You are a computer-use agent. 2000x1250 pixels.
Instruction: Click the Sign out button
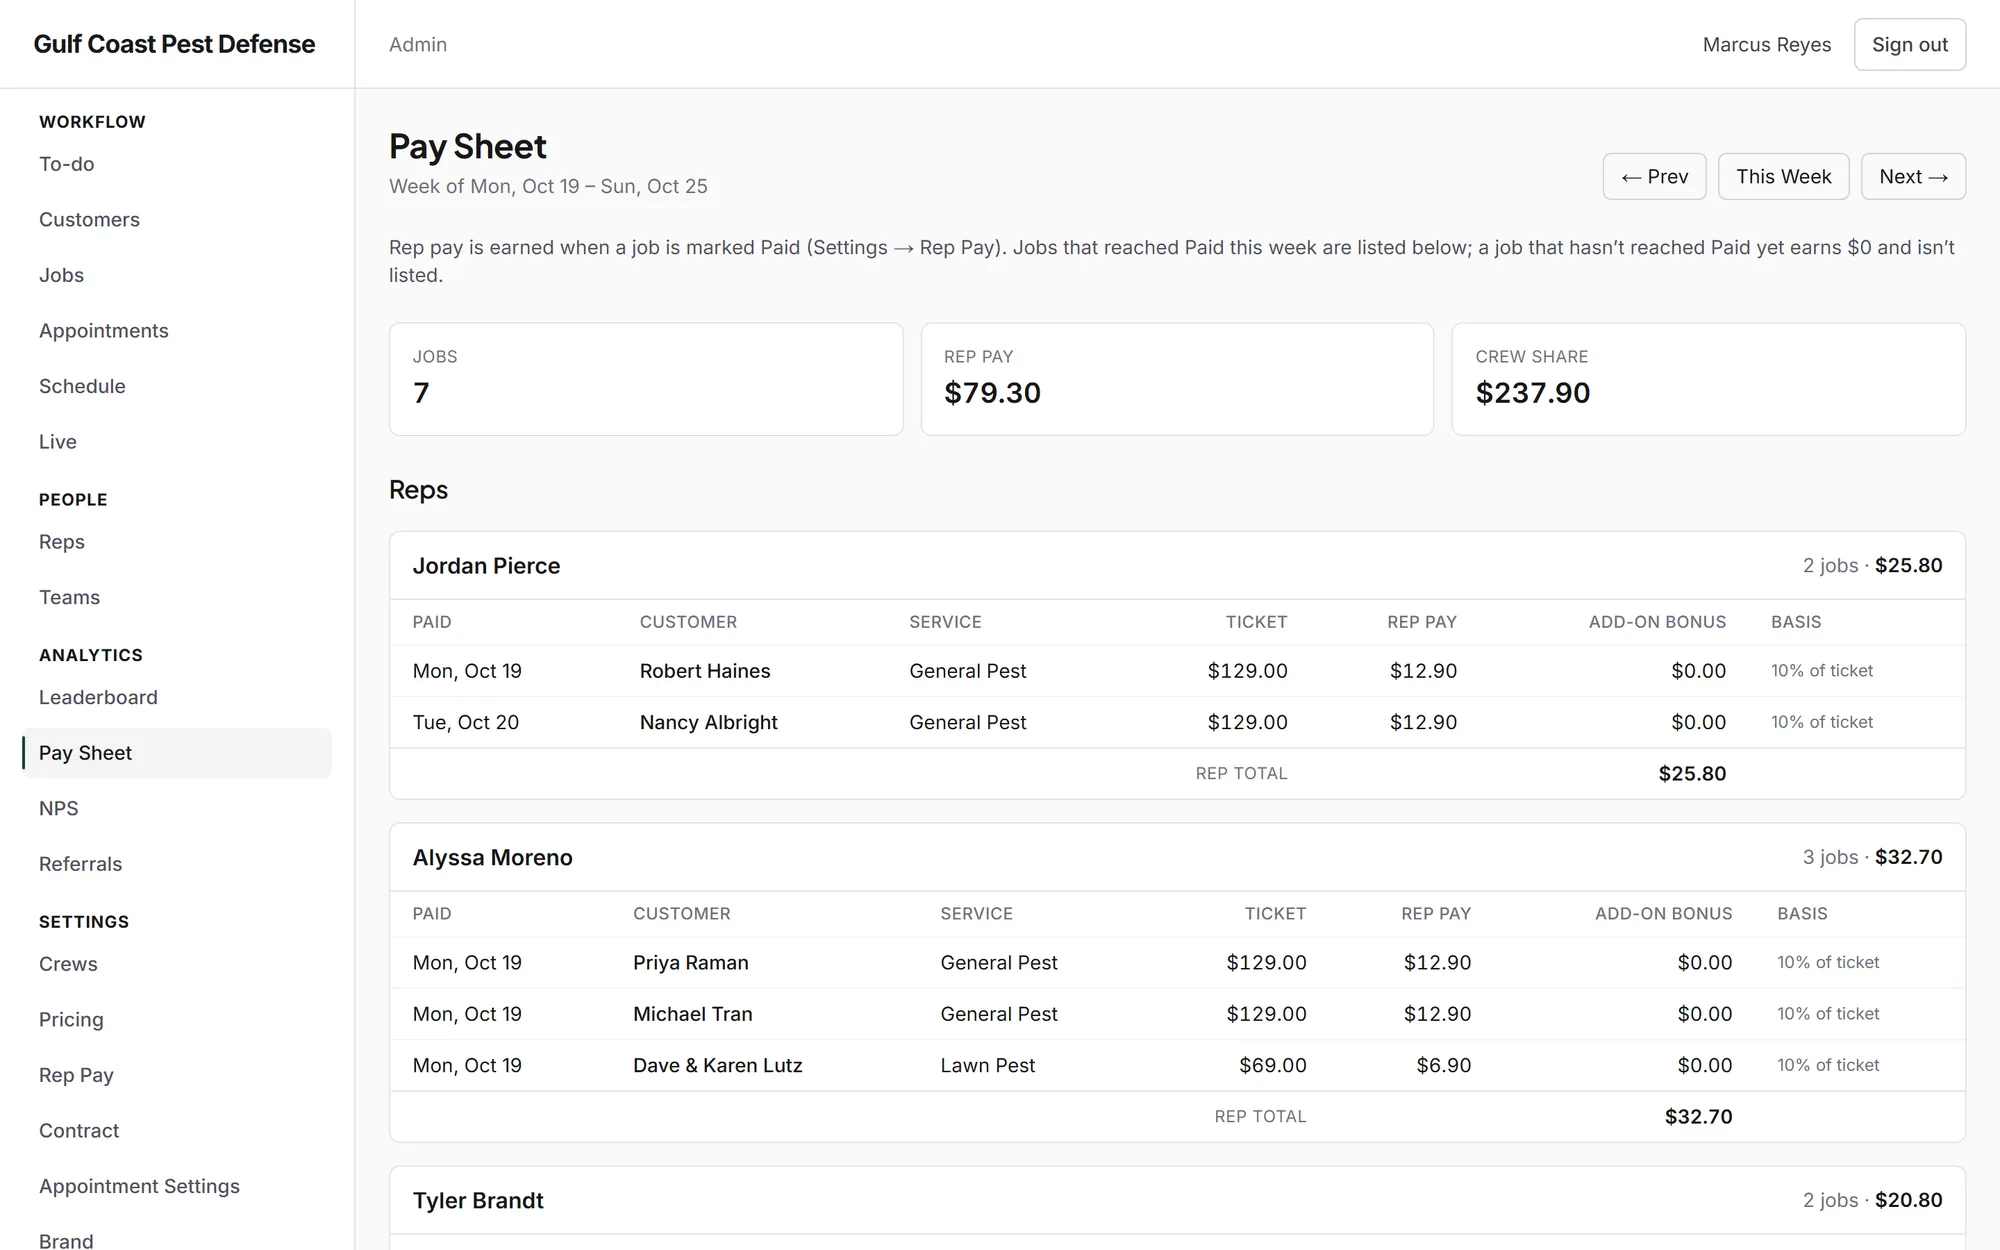pyautogui.click(x=1909, y=45)
